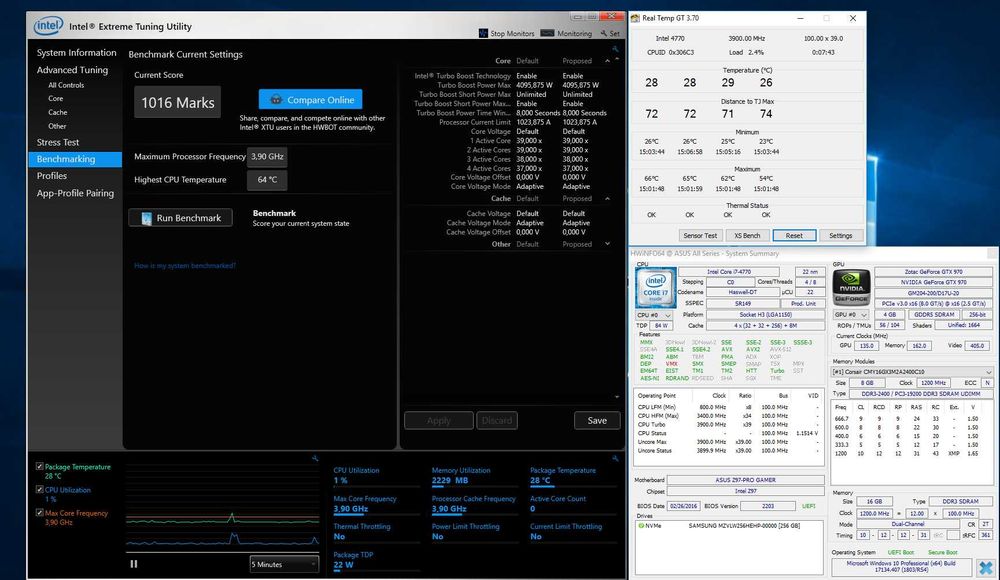
Task: Toggle the Max Core Frequency graph checkbox
Action: [40, 512]
